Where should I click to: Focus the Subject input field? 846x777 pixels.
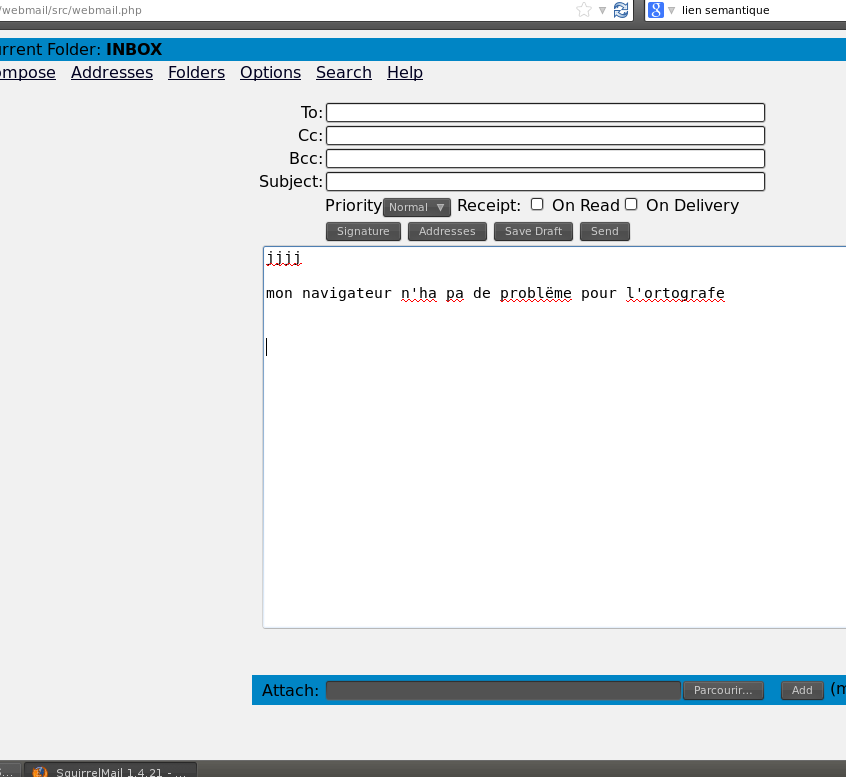[545, 181]
